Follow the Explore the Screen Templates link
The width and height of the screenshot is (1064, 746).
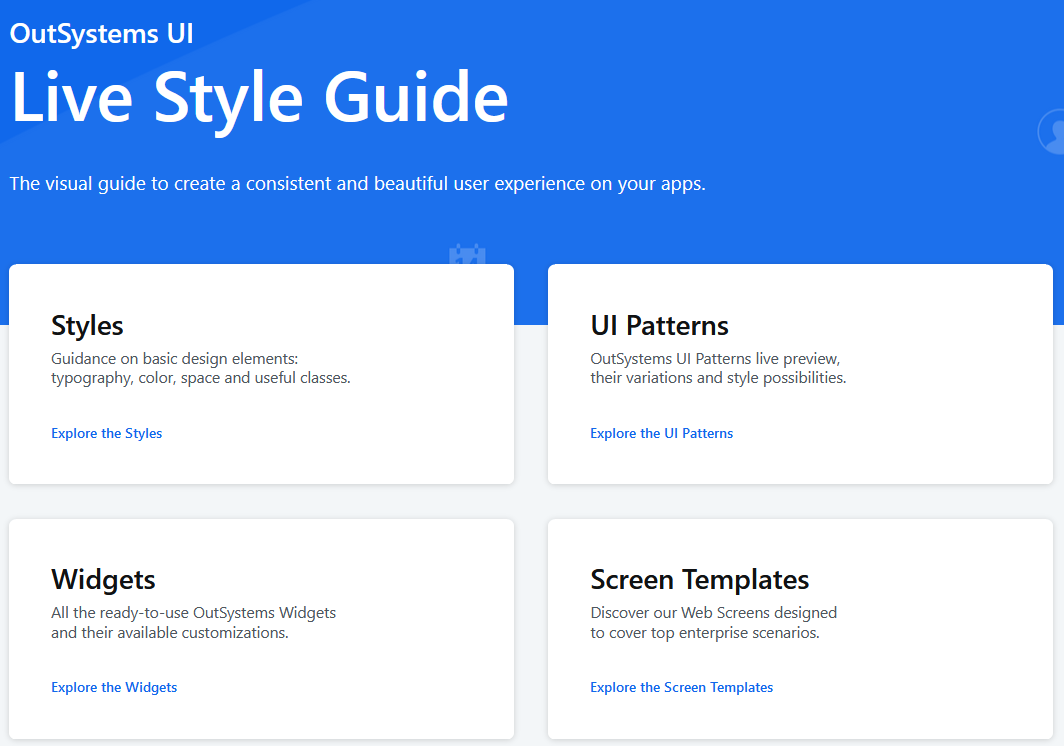coord(681,687)
